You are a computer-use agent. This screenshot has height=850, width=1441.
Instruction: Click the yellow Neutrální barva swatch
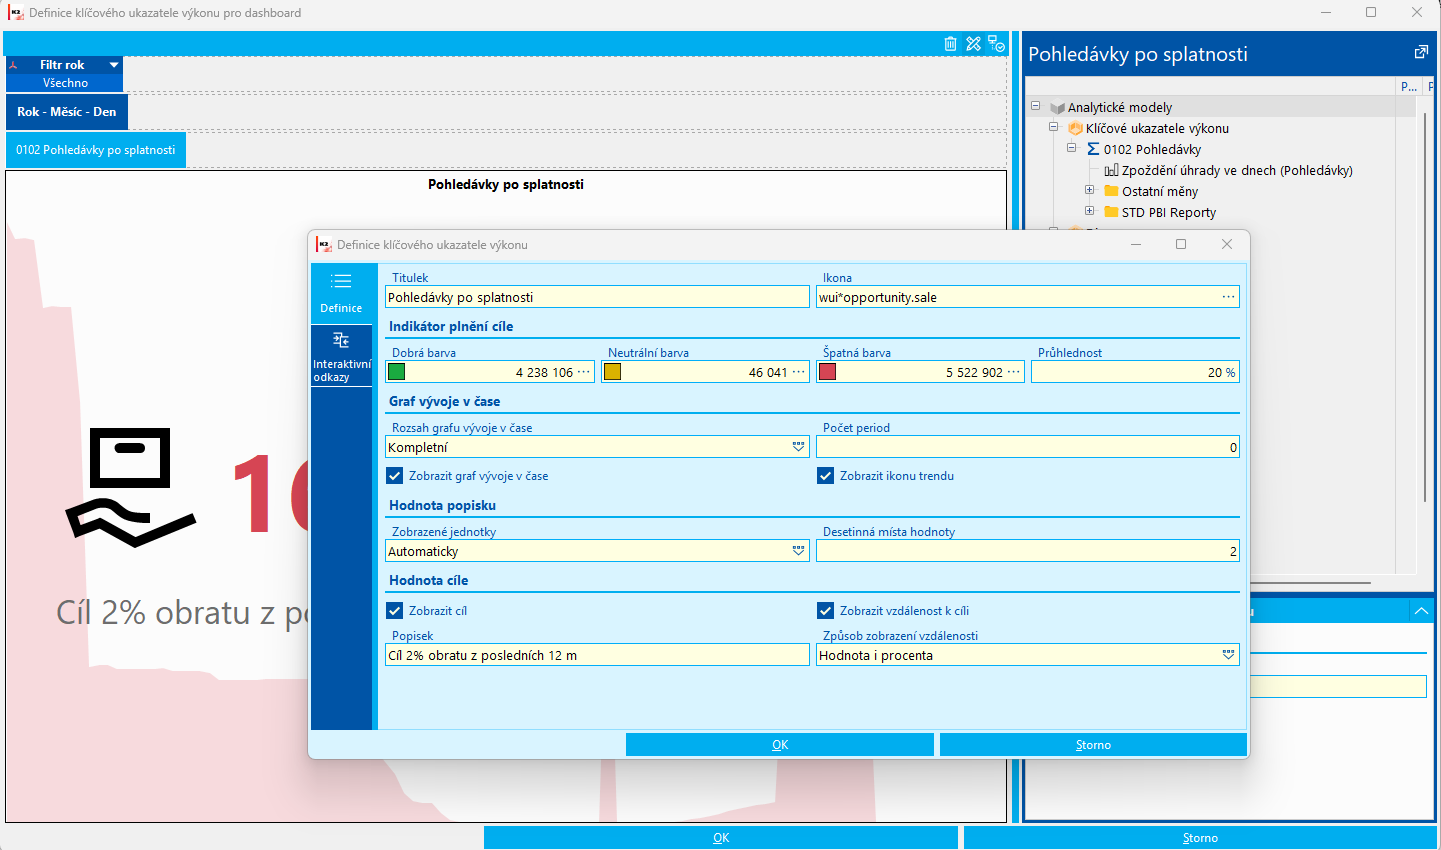click(x=612, y=372)
